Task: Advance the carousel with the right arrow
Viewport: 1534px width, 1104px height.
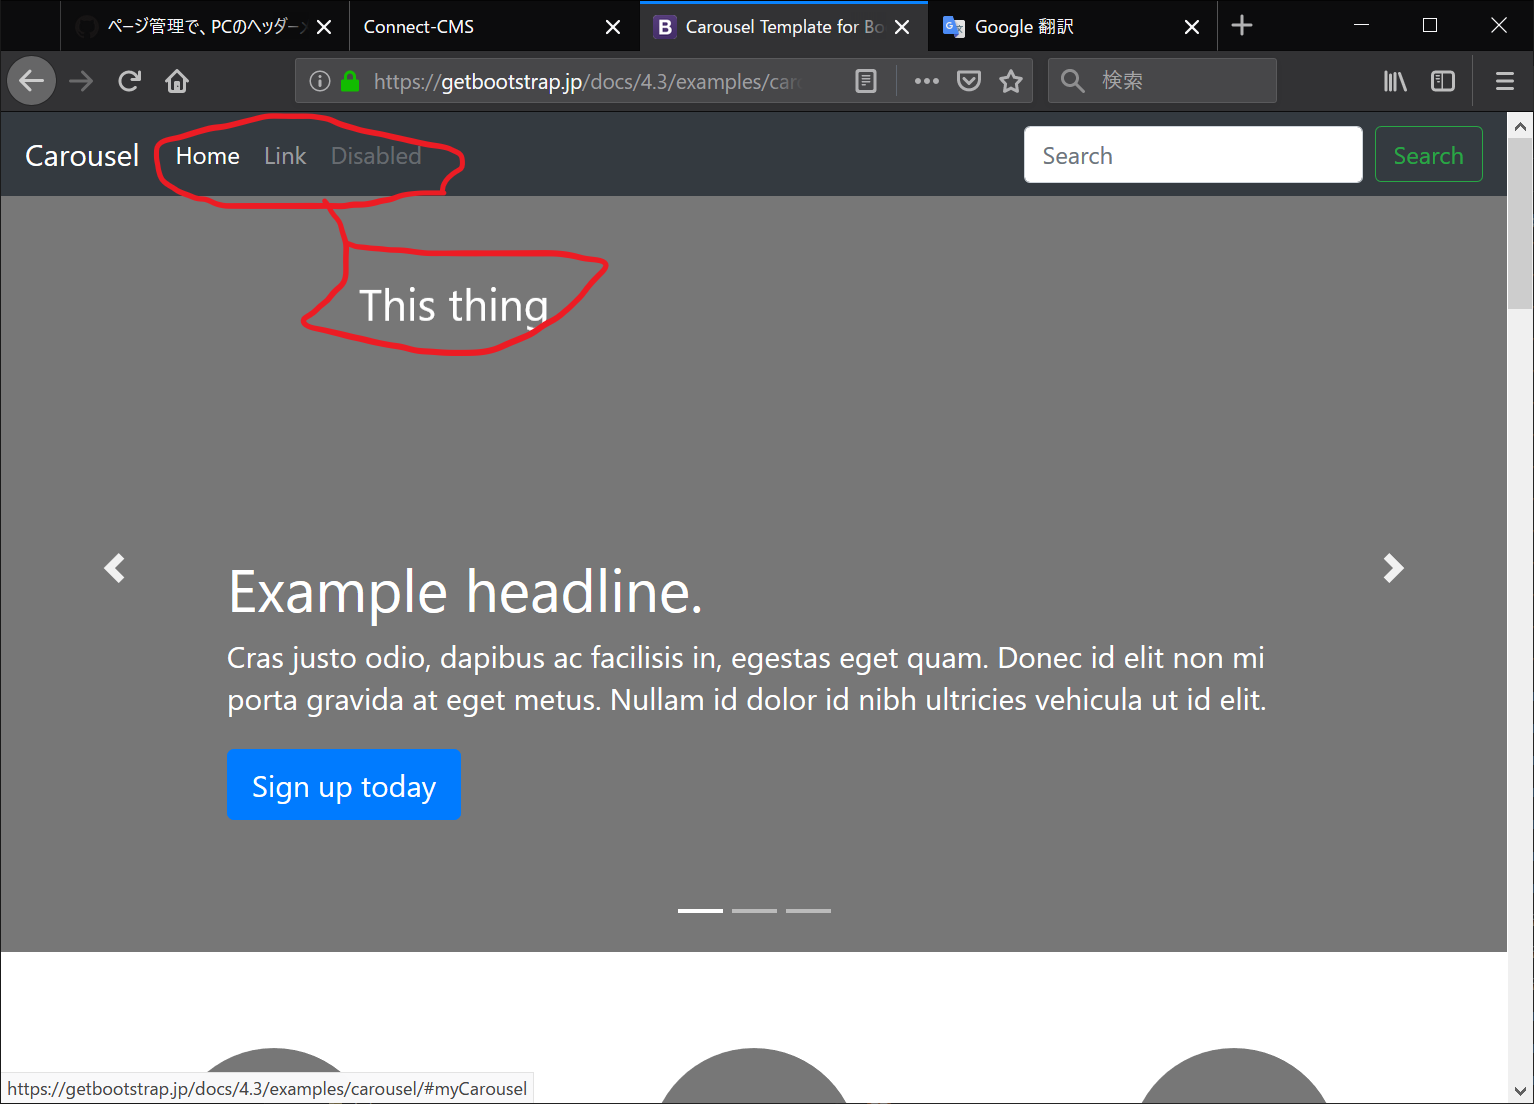Action: [1392, 568]
